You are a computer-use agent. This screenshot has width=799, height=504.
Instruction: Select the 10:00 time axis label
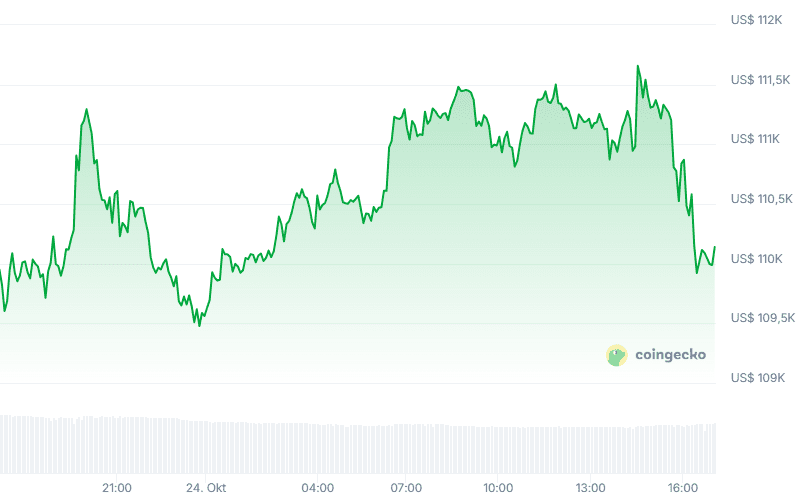point(498,488)
